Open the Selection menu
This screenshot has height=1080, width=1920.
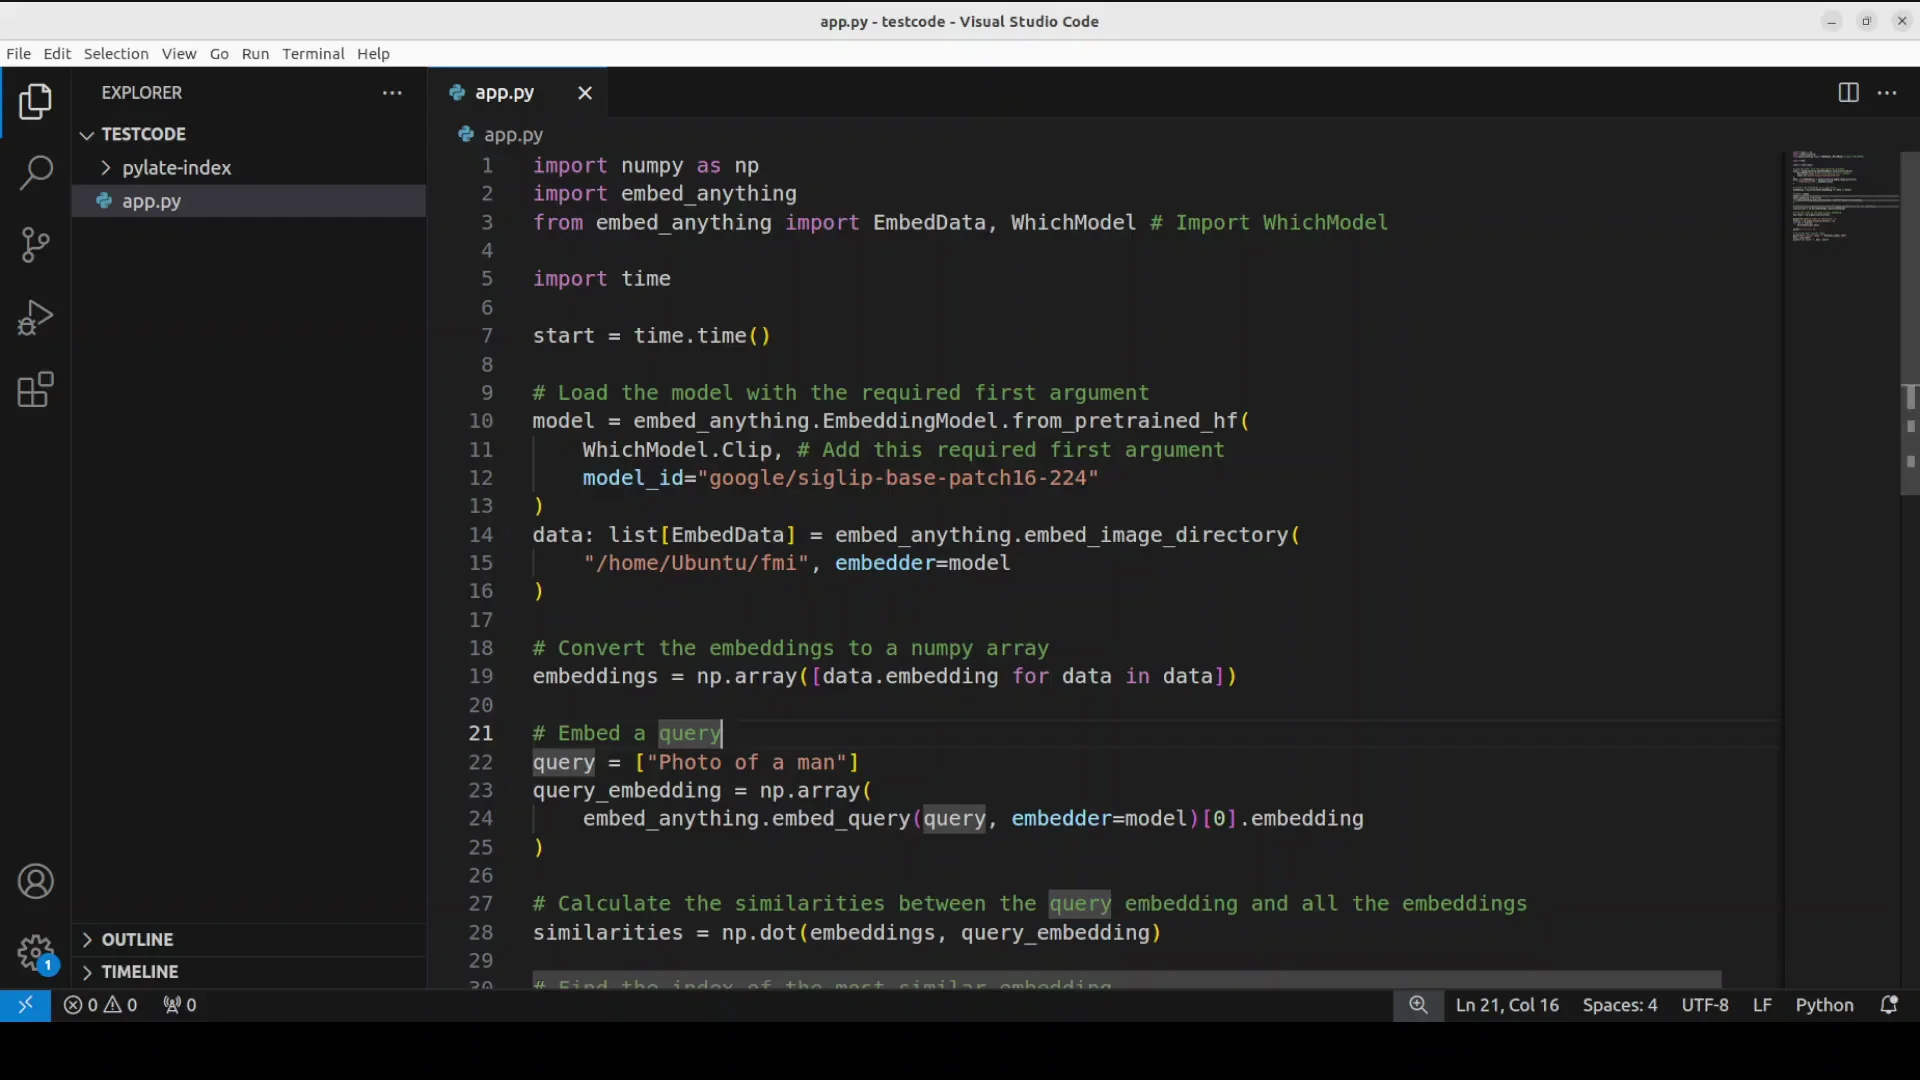click(116, 54)
